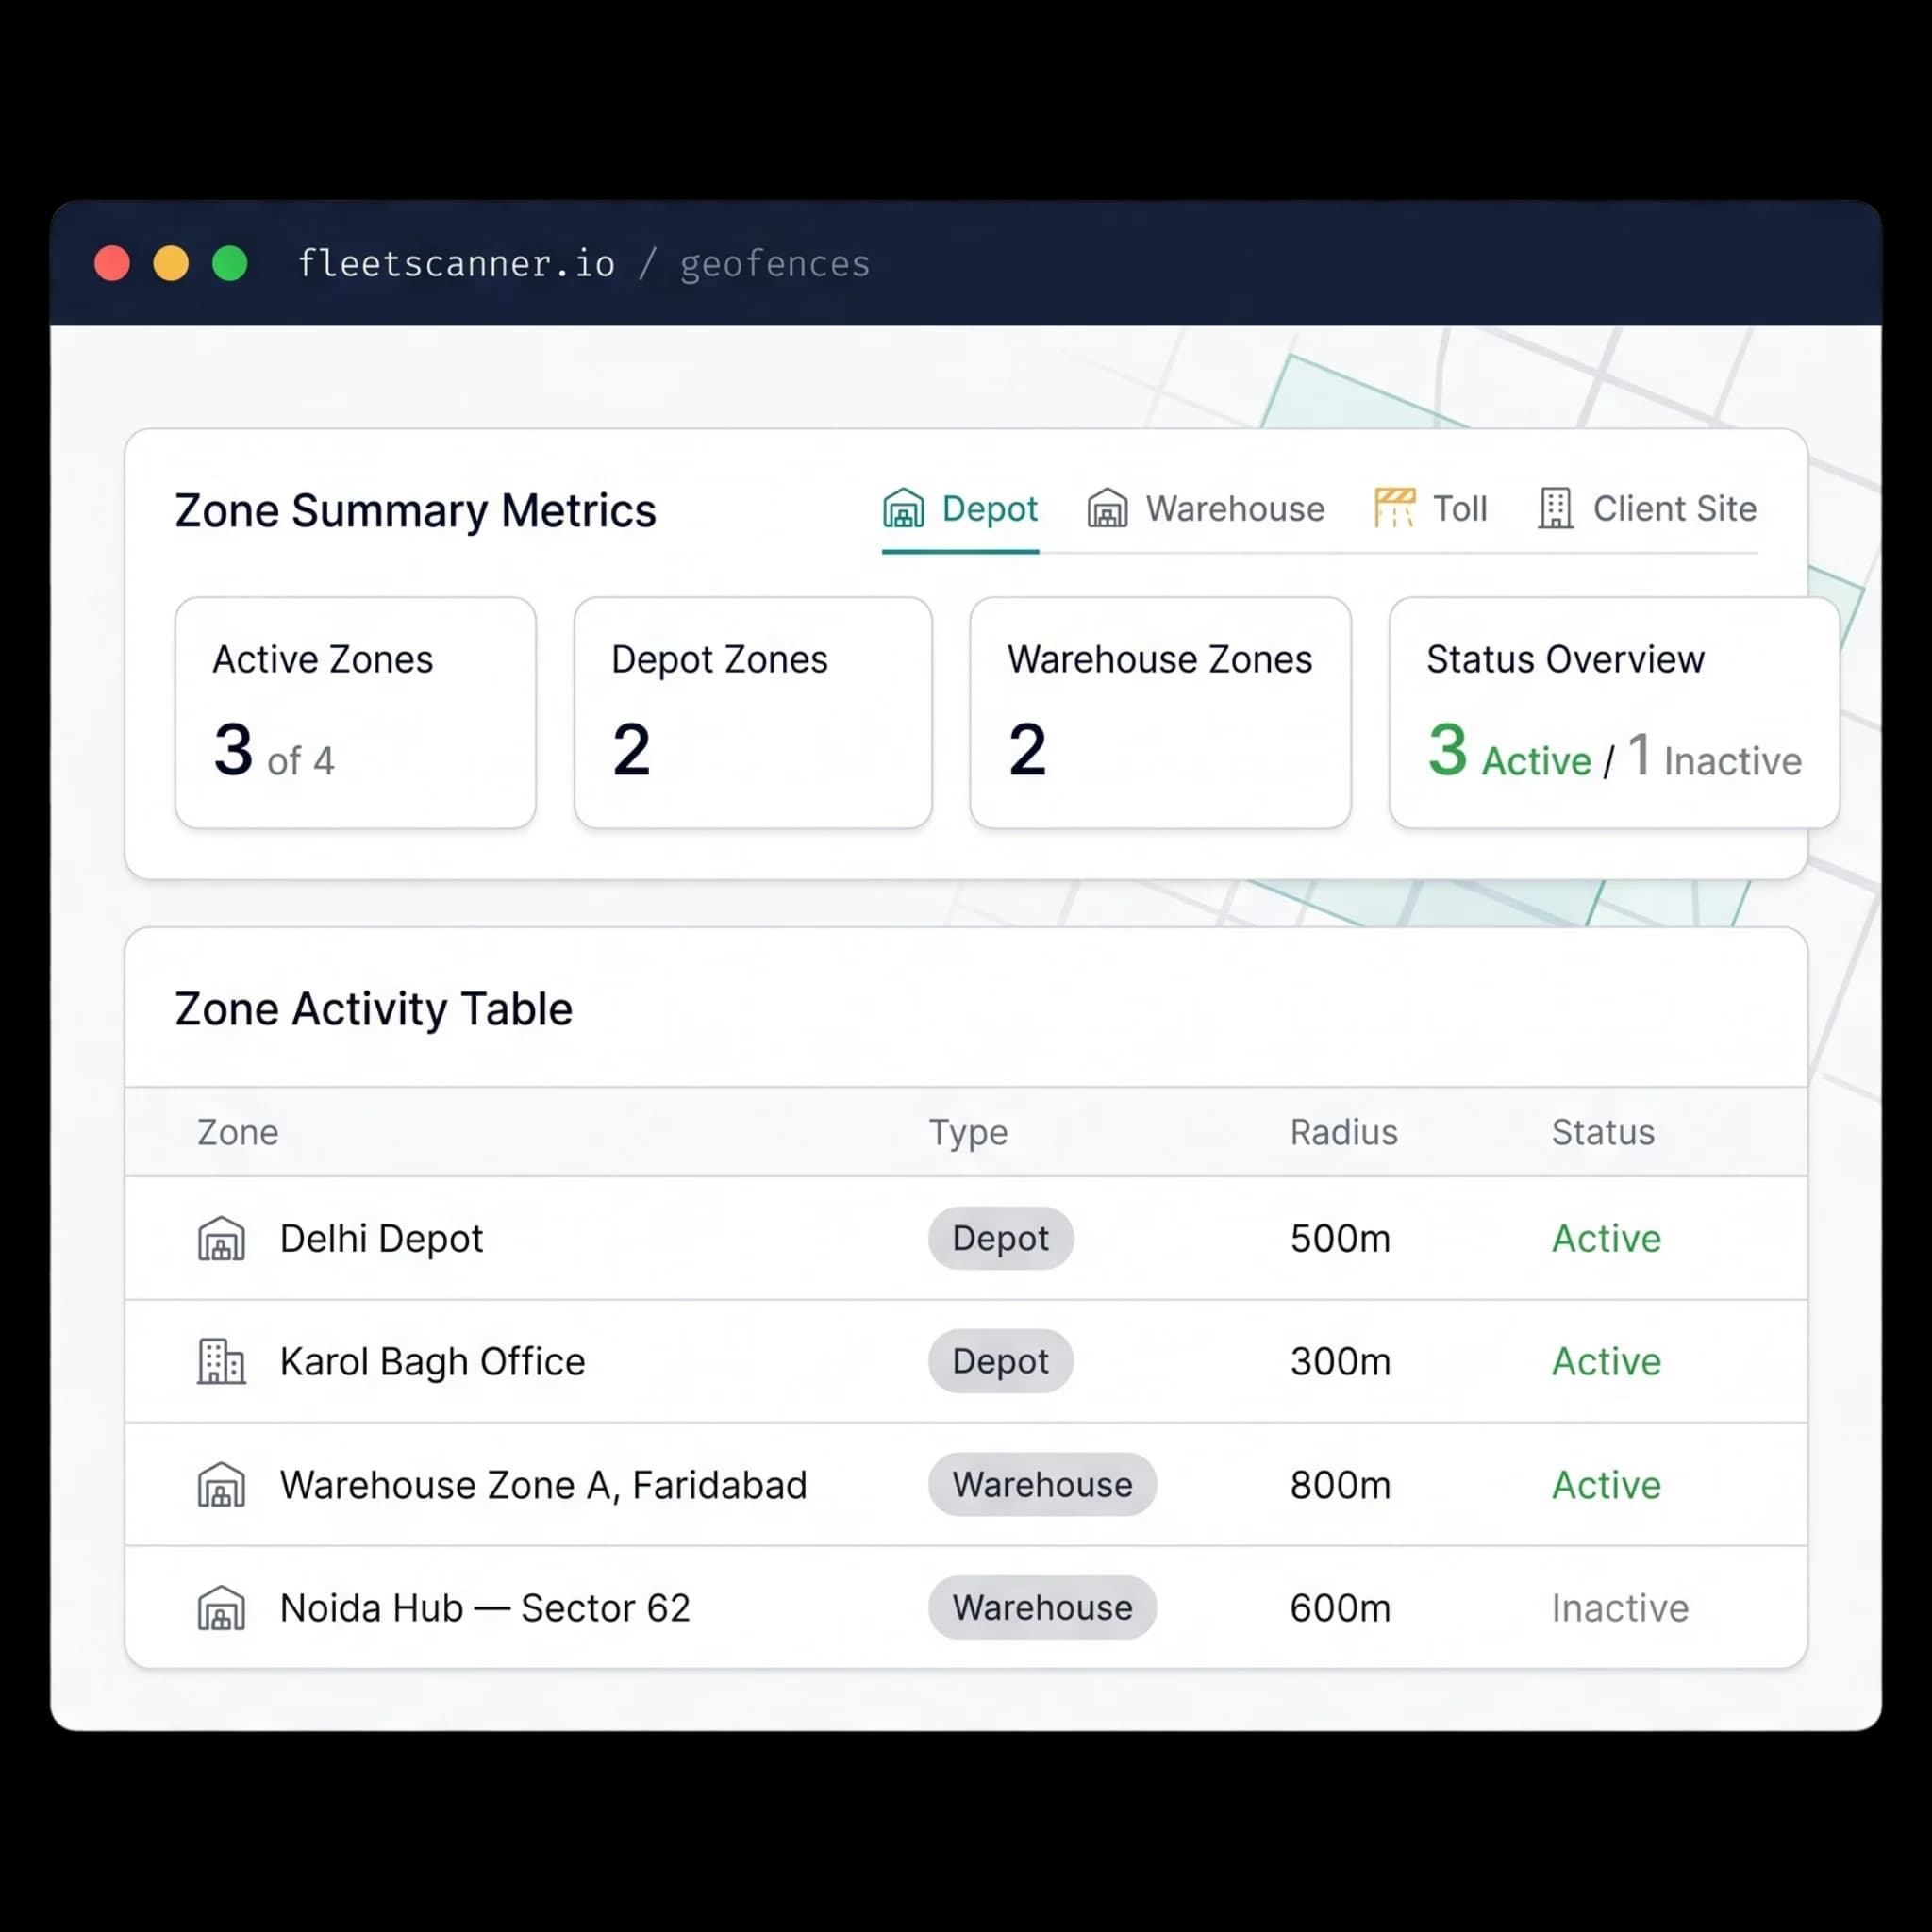Screen dimensions: 1932x1932
Task: Switch to the Depot tab
Action: point(960,510)
